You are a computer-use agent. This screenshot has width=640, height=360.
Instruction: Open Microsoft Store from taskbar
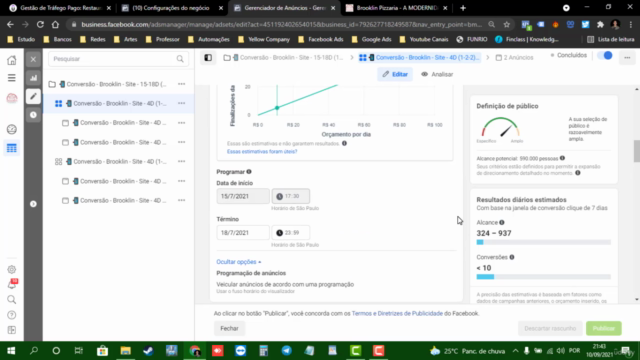[102, 351]
